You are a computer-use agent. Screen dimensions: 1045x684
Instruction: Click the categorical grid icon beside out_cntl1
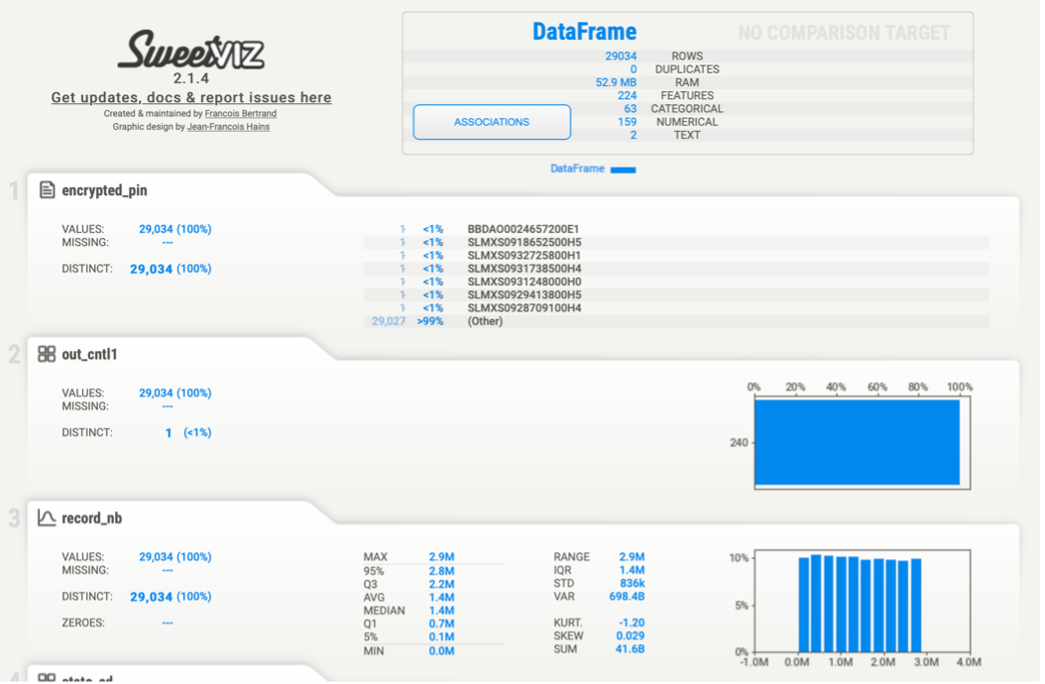point(47,354)
